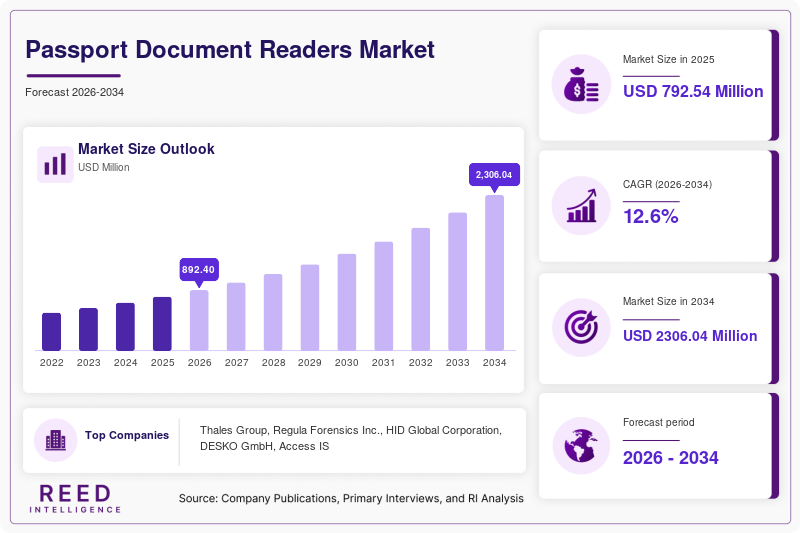Select the 2030 bar in the chart
The width and height of the screenshot is (800, 533).
[347, 302]
